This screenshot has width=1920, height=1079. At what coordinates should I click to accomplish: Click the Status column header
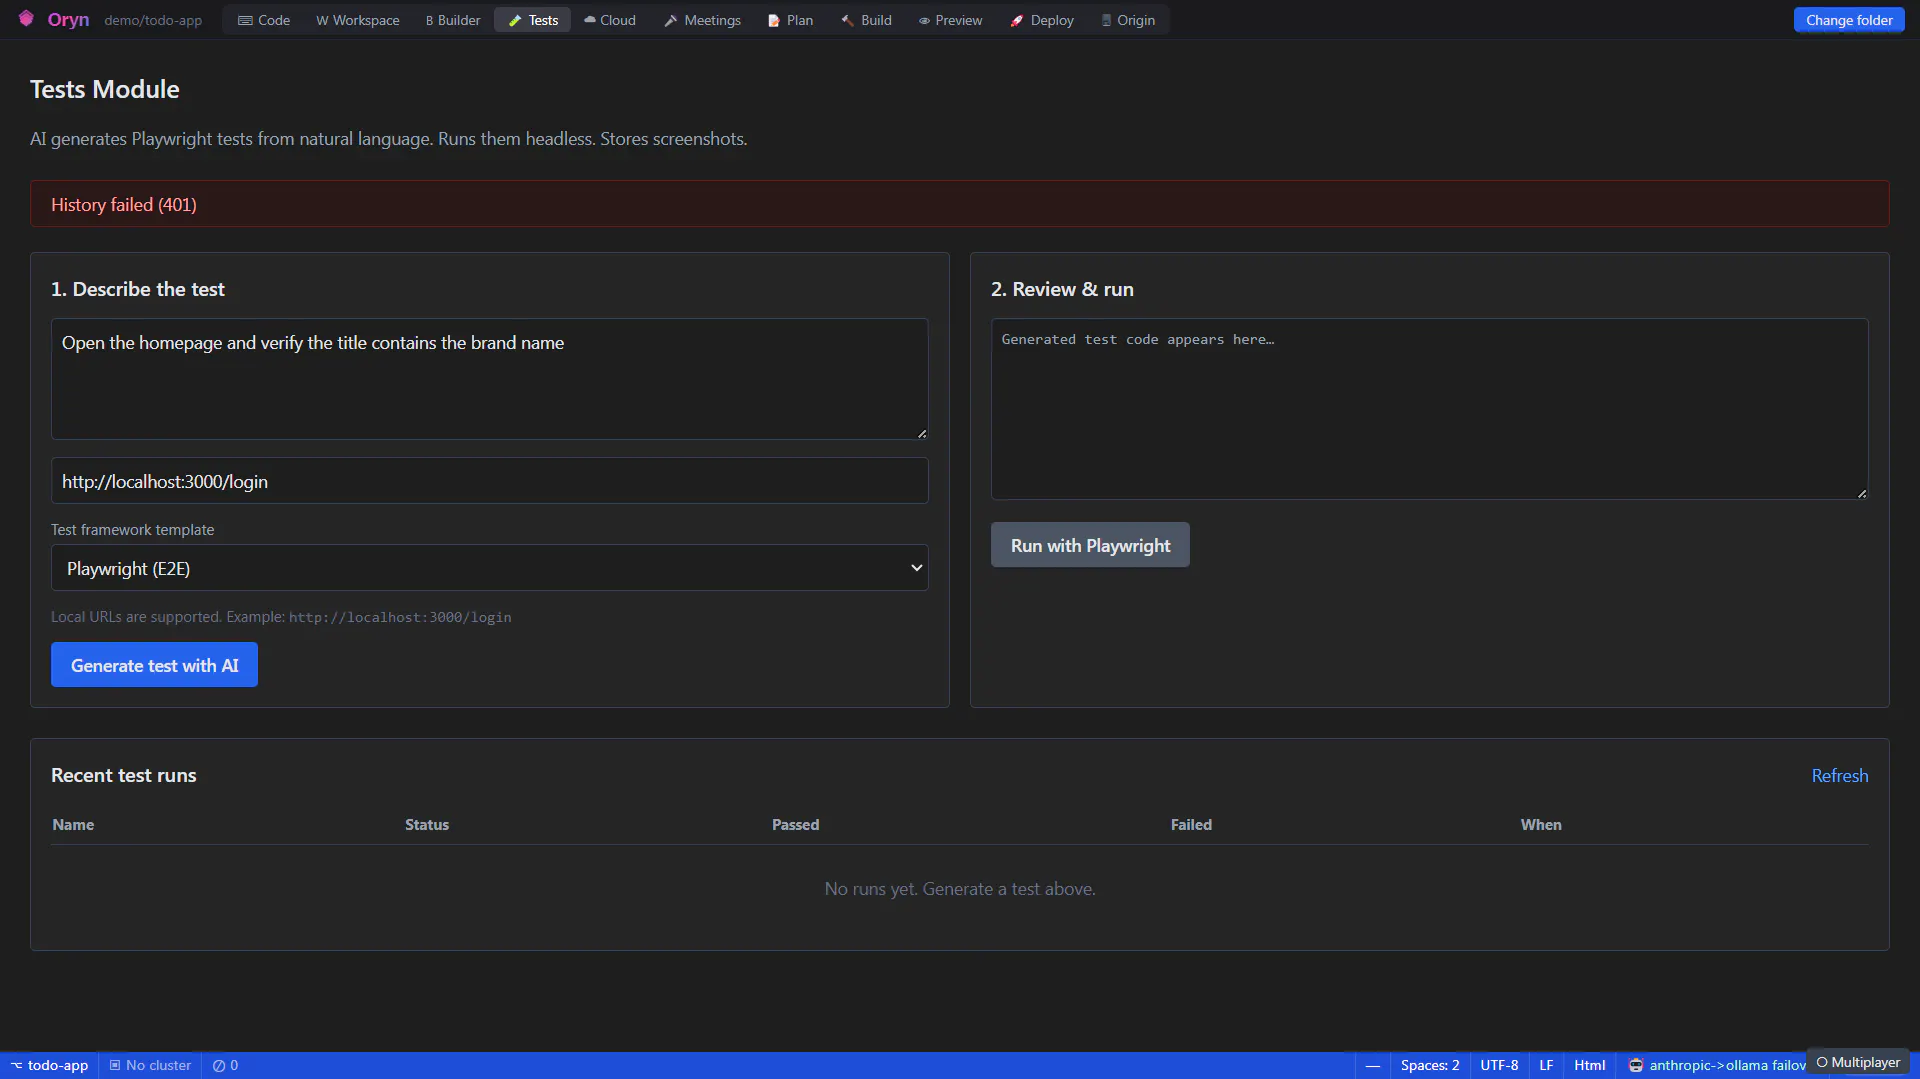pos(427,824)
